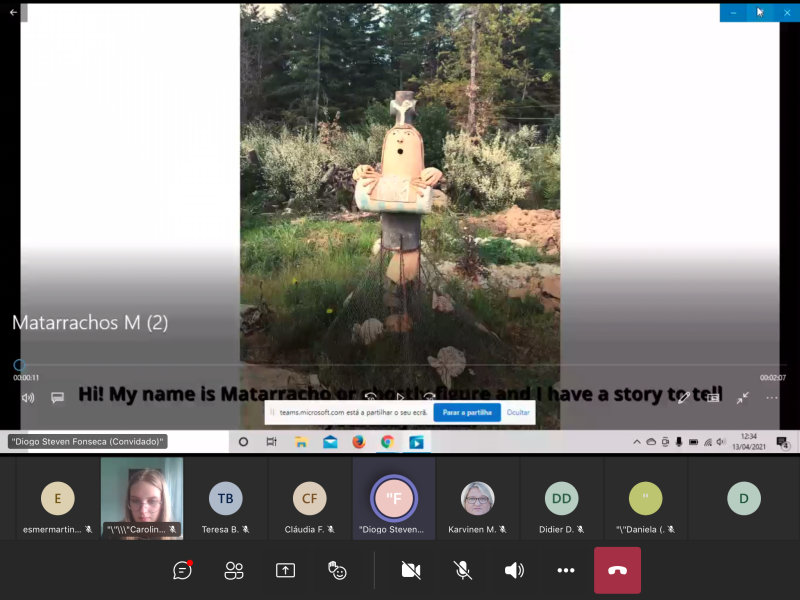
Task: Unmute the microphone
Action: pos(462,570)
